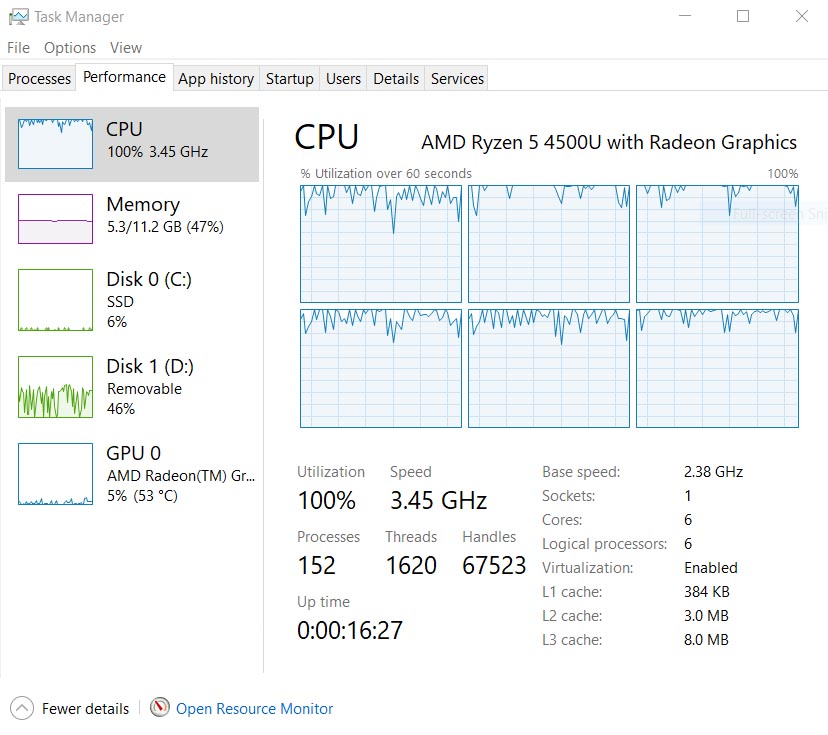828x735 pixels.
Task: Open the Services tab
Action: pyautogui.click(x=457, y=79)
